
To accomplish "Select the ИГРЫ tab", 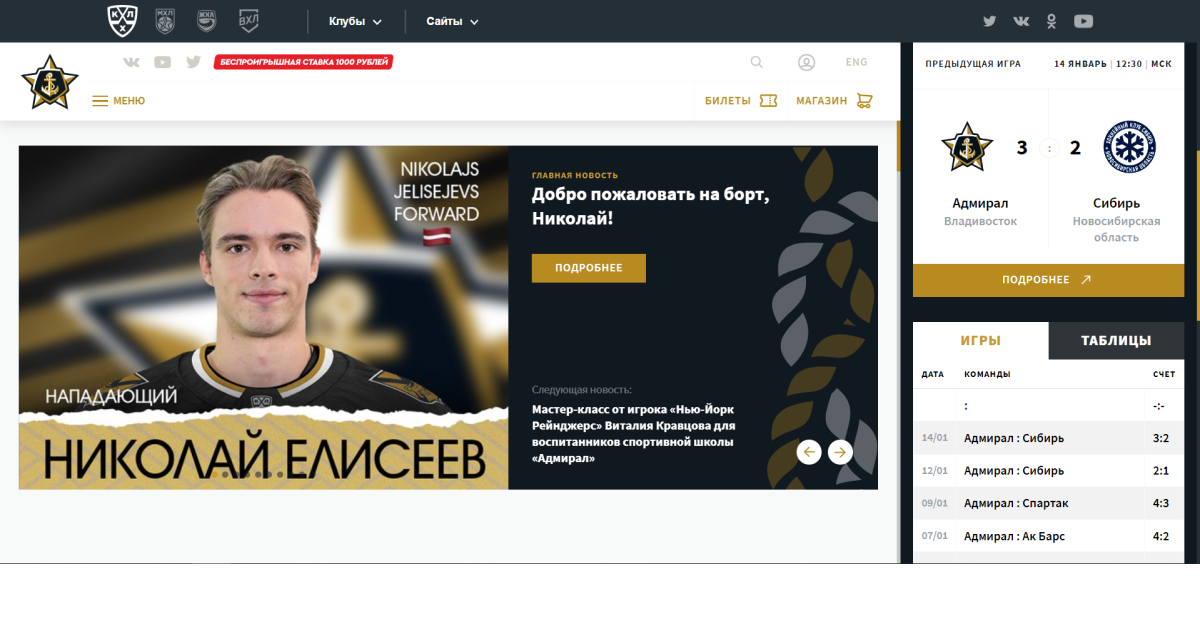I will pos(981,340).
